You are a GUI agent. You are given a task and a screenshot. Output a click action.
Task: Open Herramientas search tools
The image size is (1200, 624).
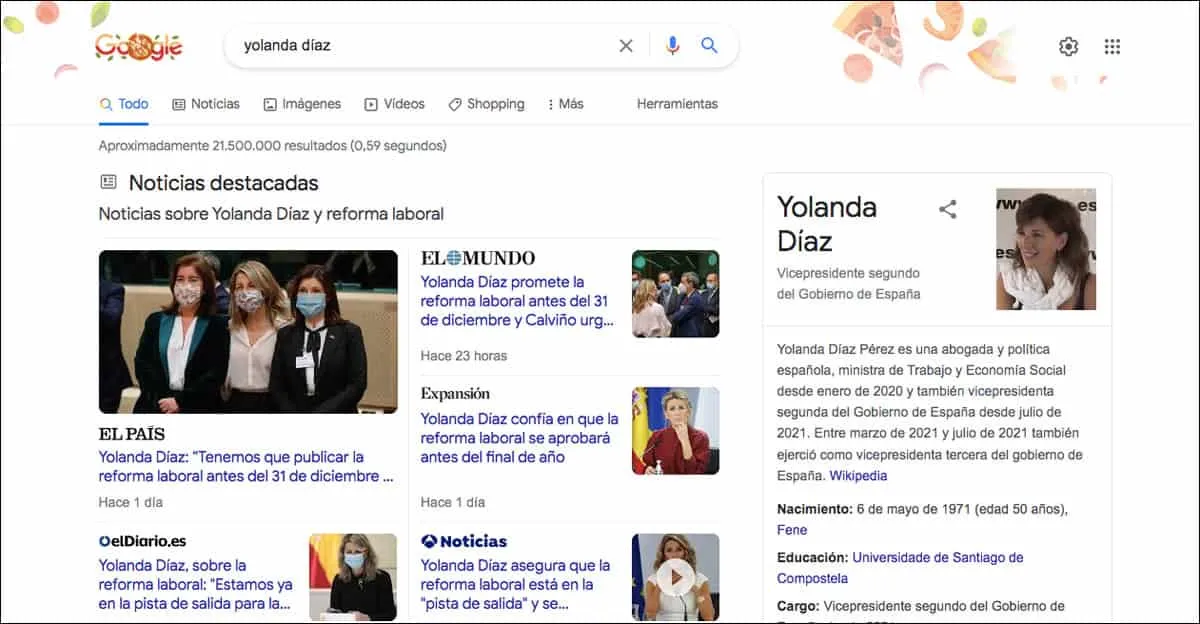(677, 104)
